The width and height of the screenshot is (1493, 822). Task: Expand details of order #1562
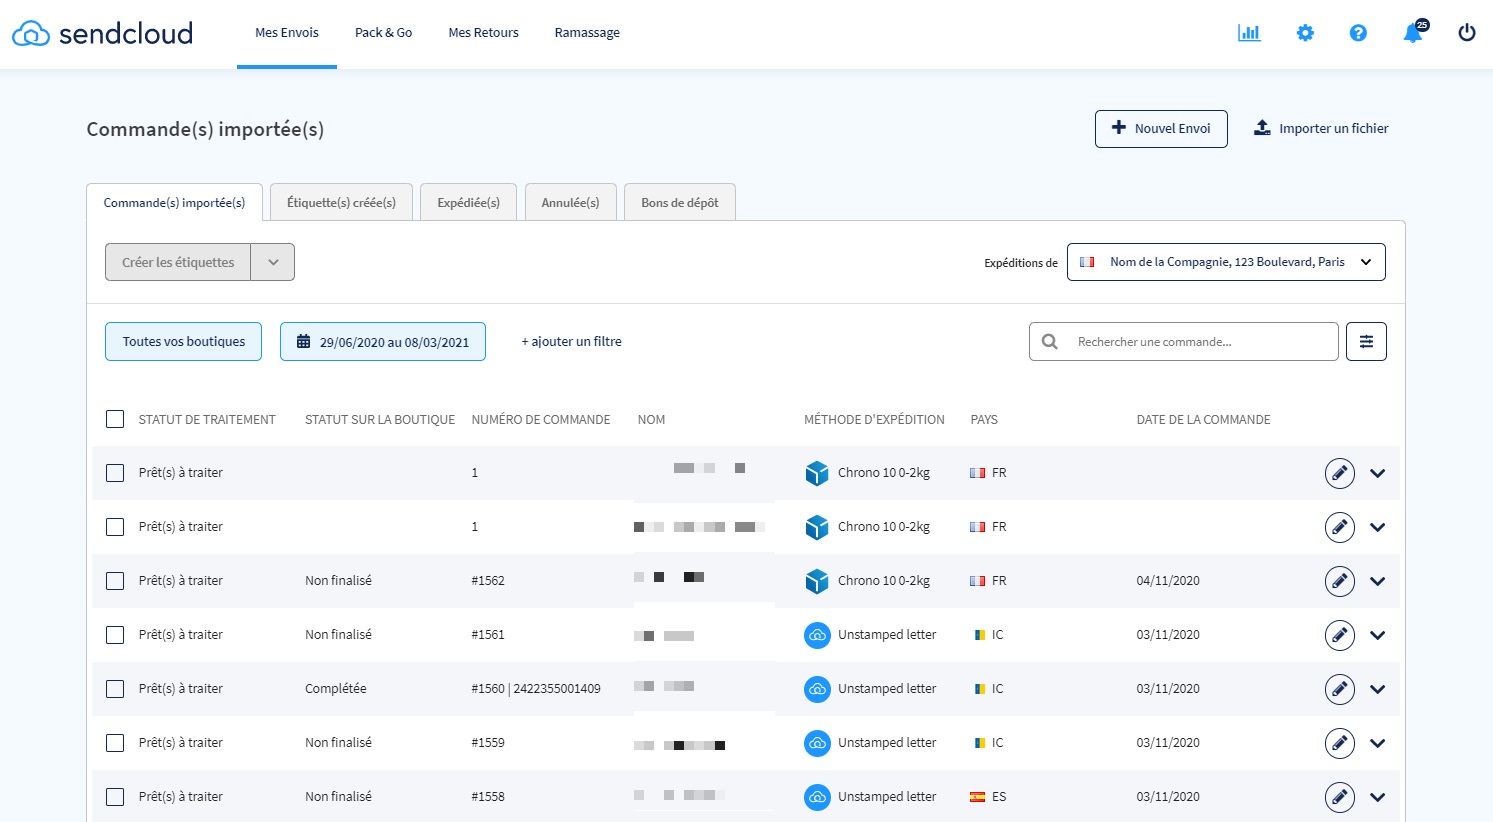pos(1378,581)
